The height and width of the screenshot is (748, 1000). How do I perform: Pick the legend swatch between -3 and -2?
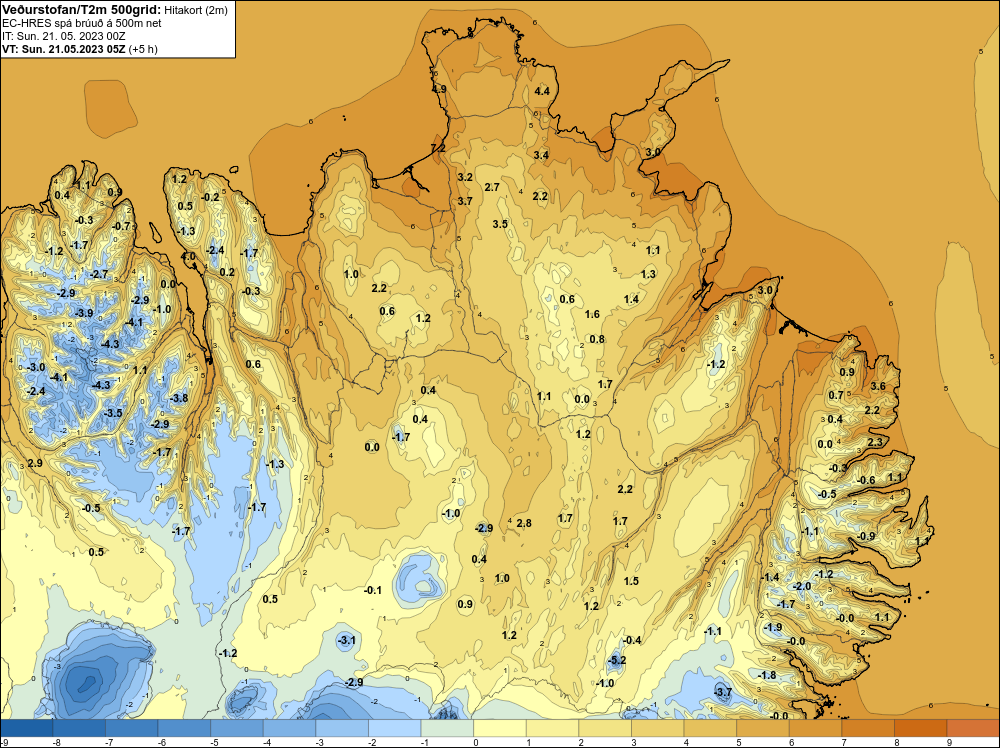[342, 728]
